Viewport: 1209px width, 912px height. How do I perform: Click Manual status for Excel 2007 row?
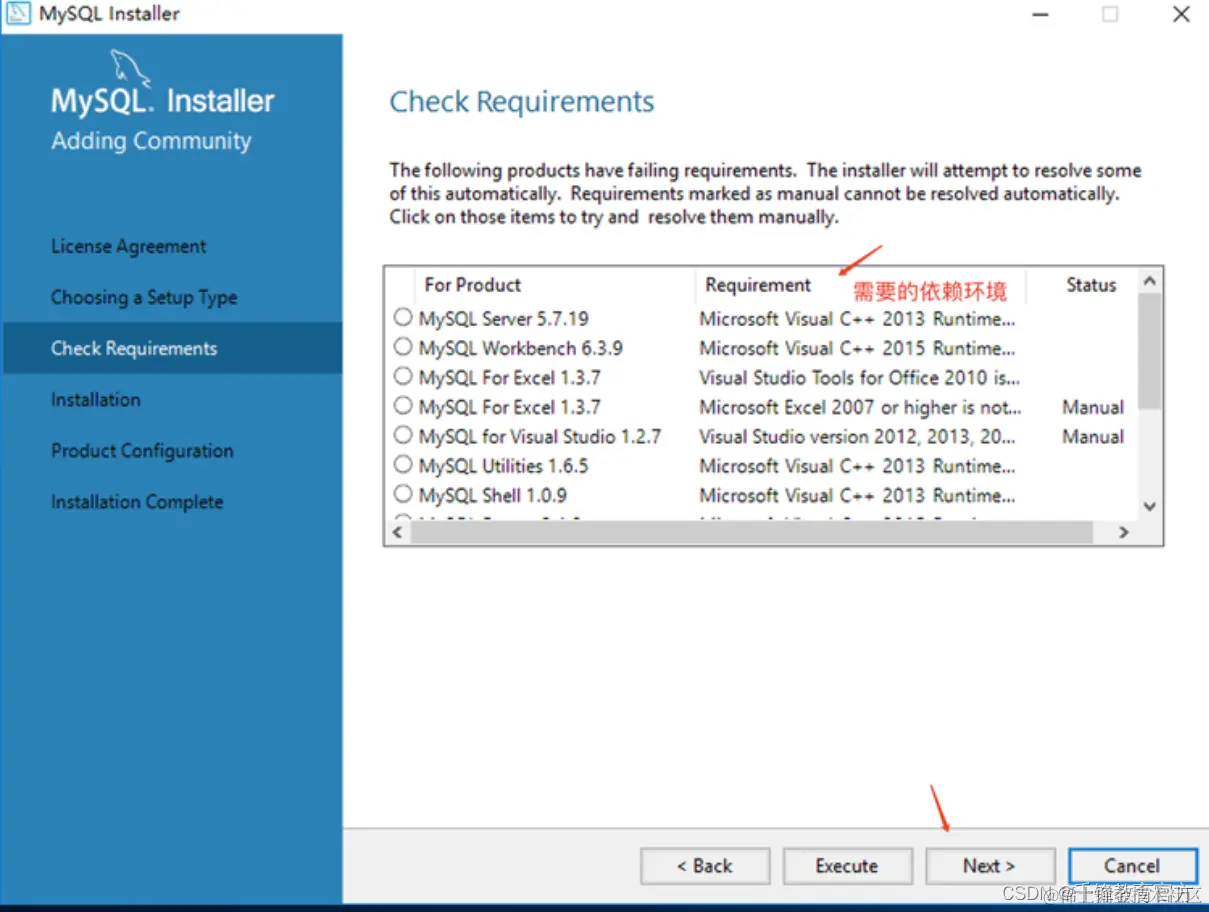(1093, 407)
